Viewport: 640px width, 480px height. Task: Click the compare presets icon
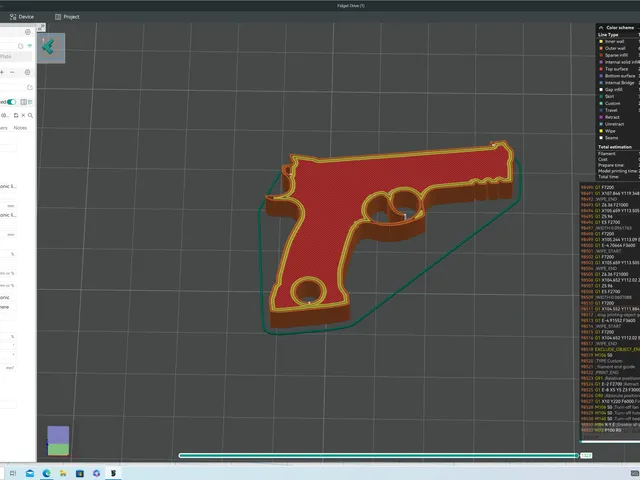(24, 102)
